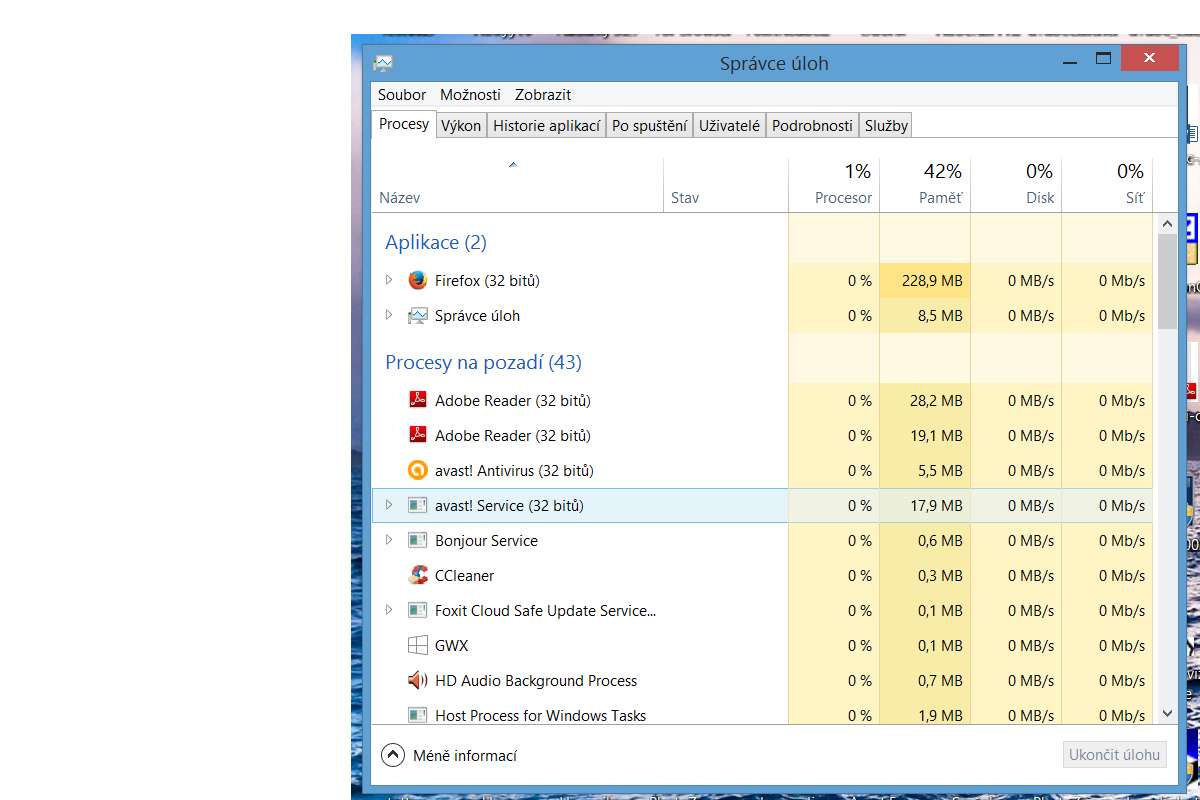Click the scrollbar down arrow
The height and width of the screenshot is (800, 1200).
[x=1167, y=714]
